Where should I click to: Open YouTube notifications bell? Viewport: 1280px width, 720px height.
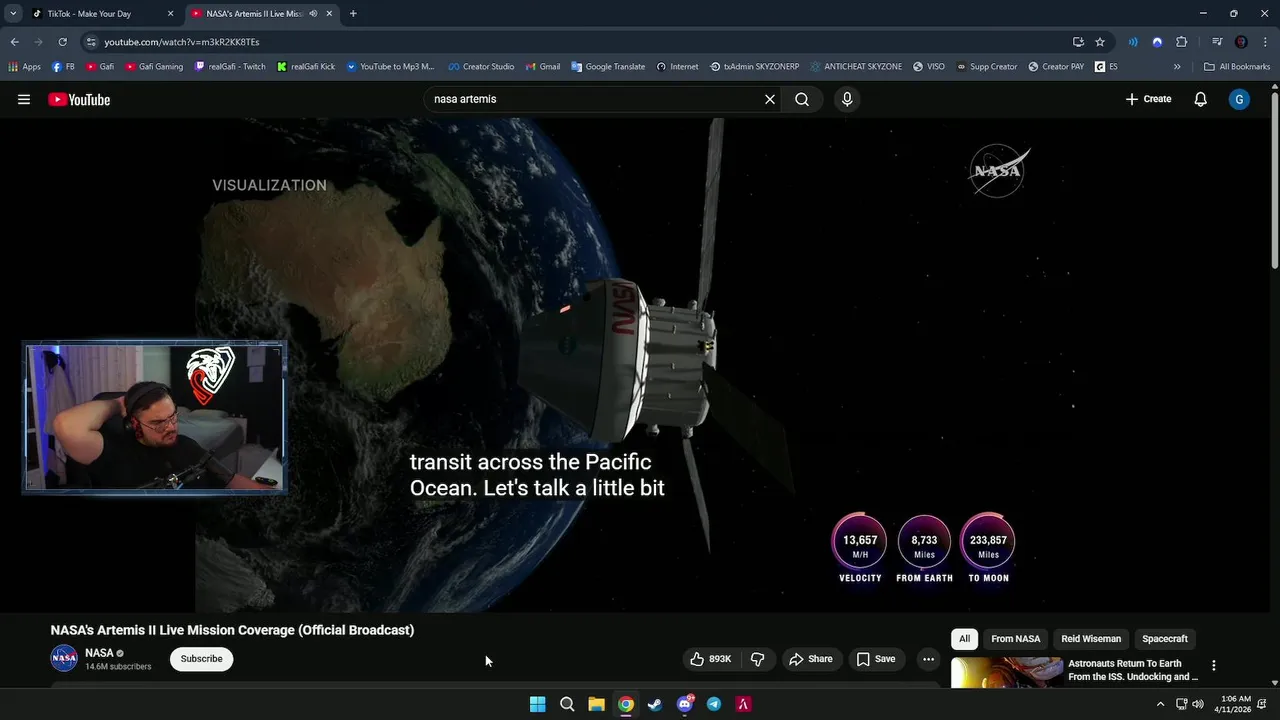[1201, 99]
